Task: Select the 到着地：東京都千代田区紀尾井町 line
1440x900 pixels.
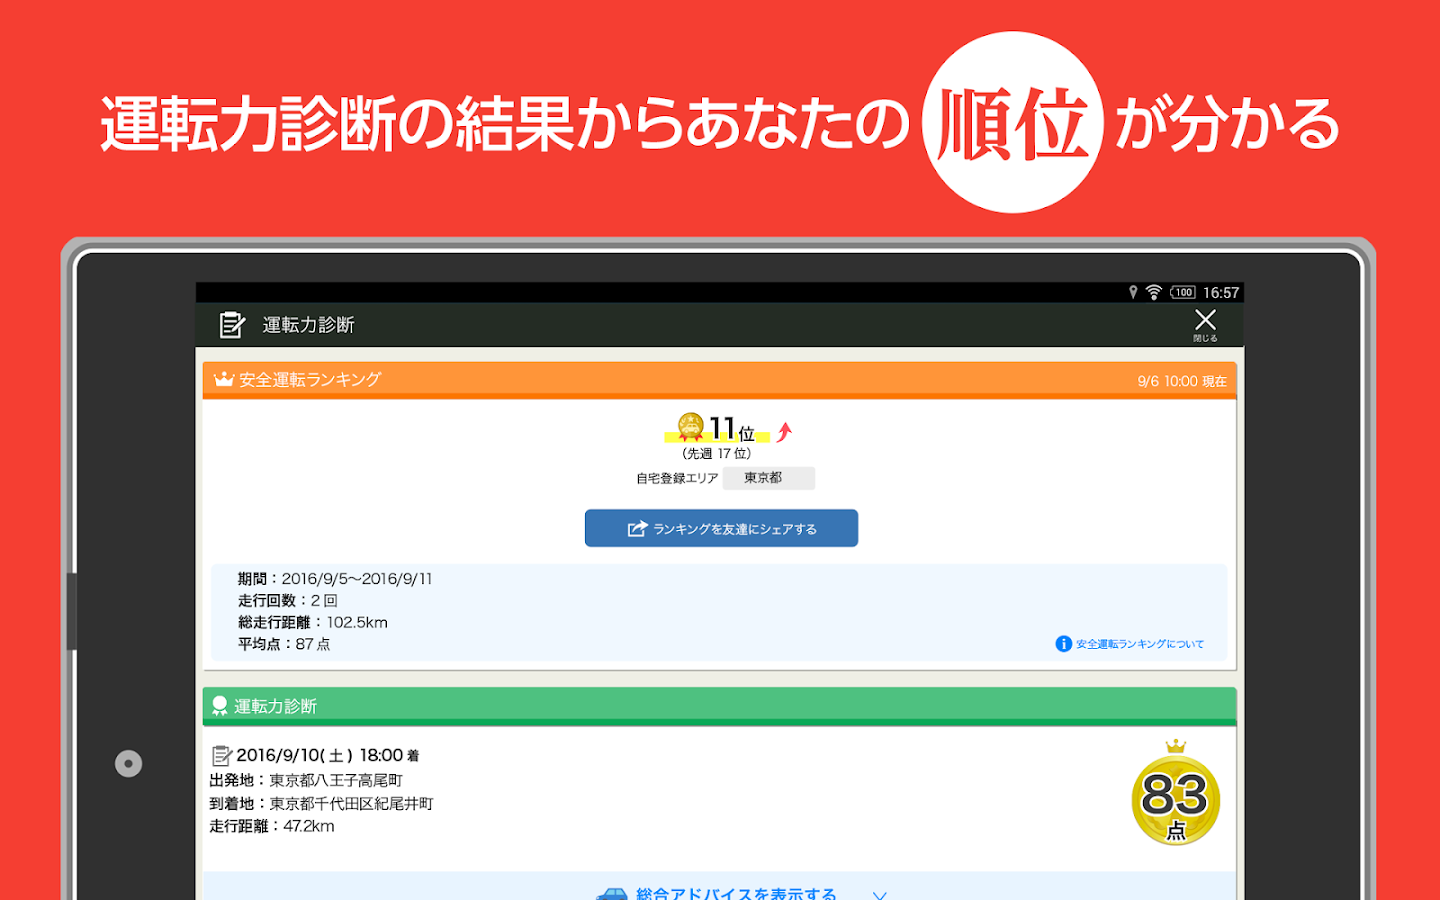Action: point(321,803)
